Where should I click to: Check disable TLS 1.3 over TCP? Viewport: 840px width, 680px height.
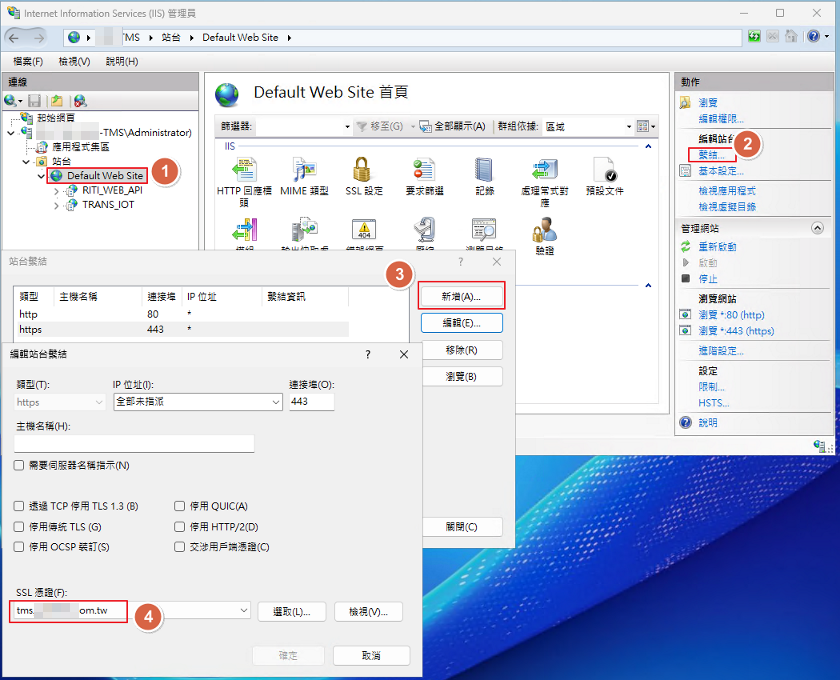(x=19, y=506)
